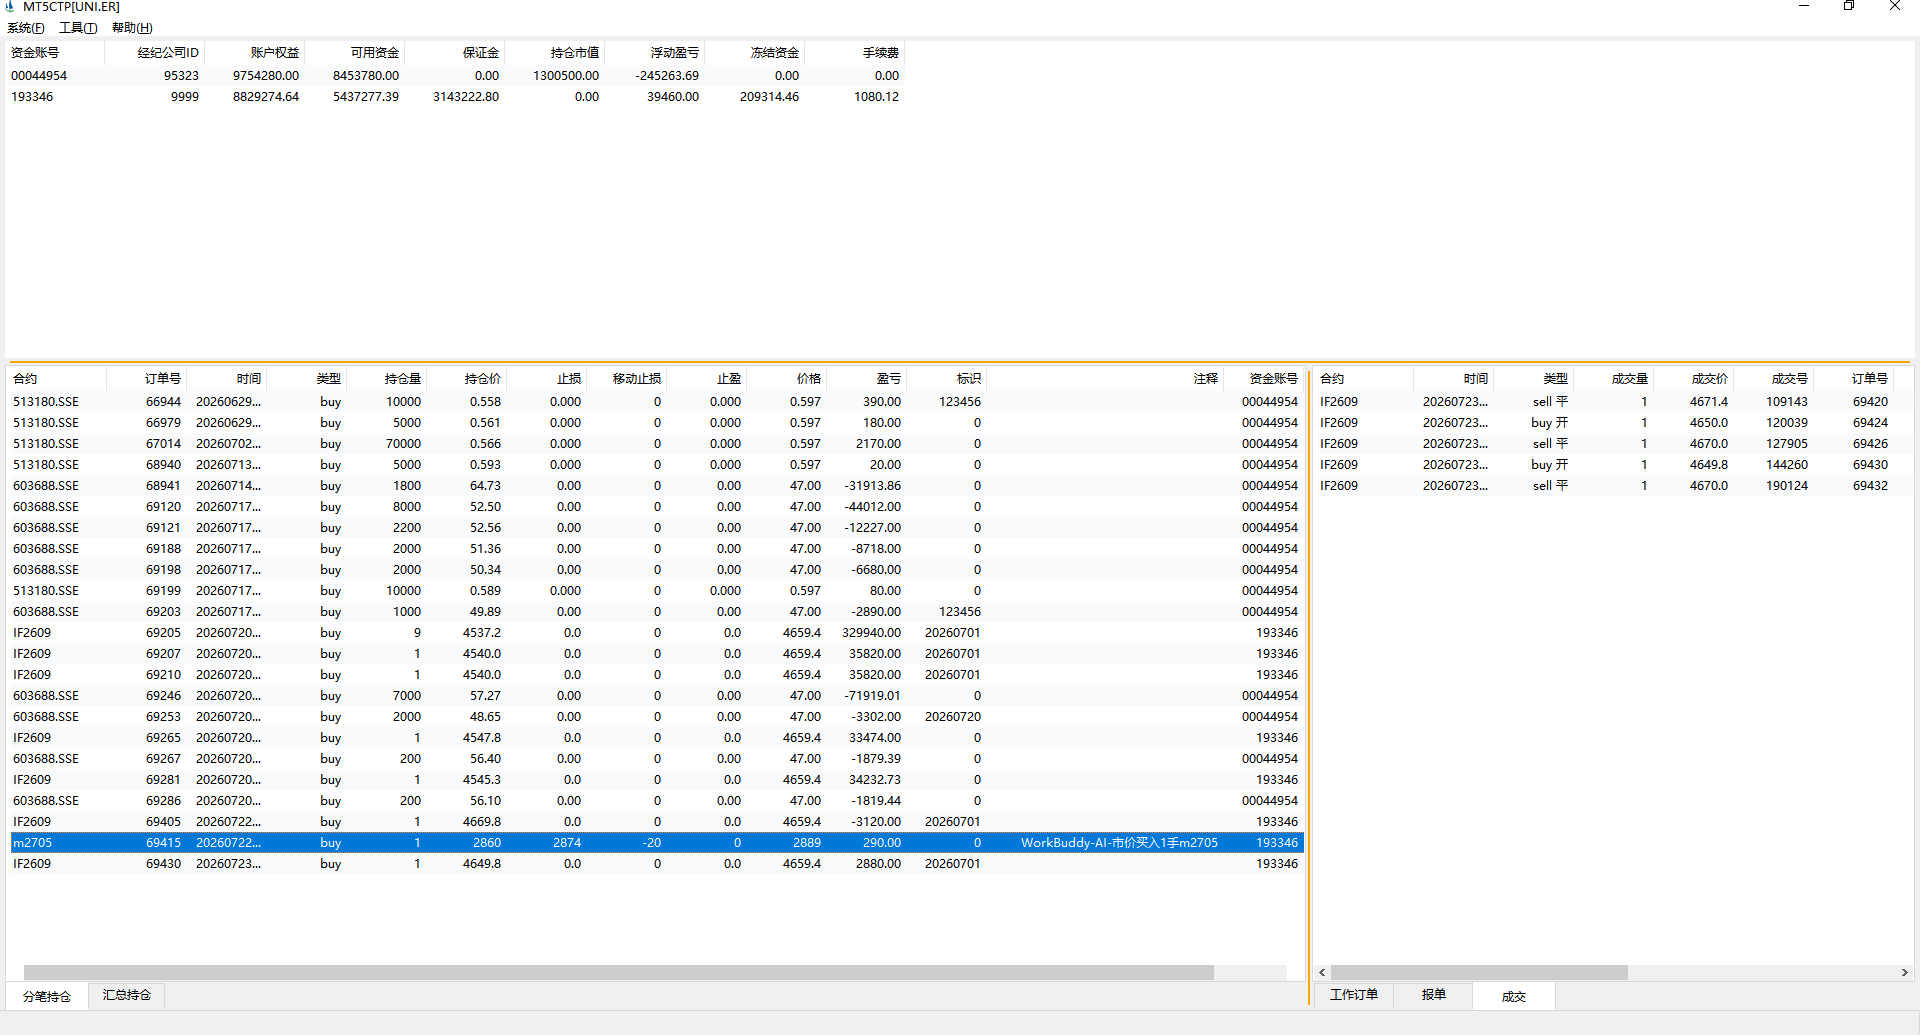The image size is (1920, 1035).
Task: Sort positions by 持仓价 column header
Action: pyautogui.click(x=467, y=379)
